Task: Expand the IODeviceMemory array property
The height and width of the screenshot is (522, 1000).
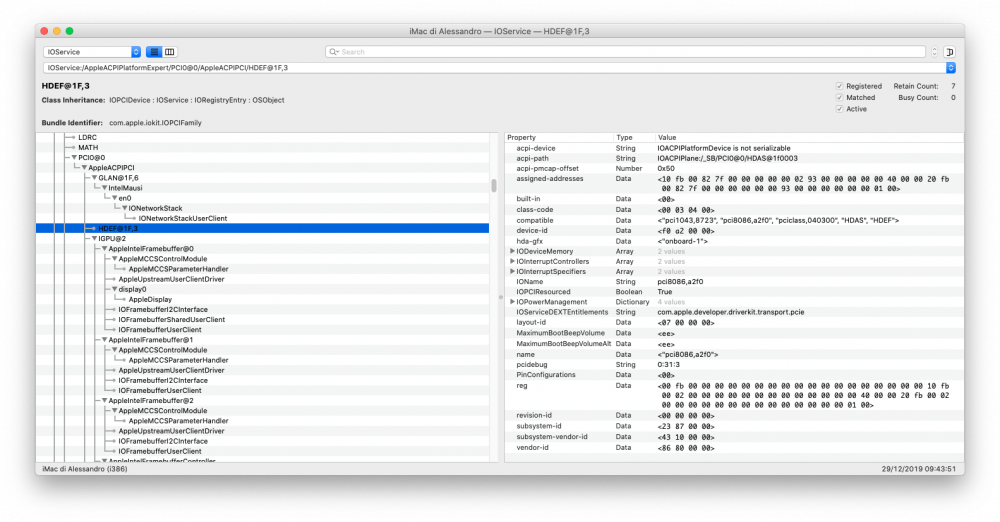Action: click(x=512, y=251)
